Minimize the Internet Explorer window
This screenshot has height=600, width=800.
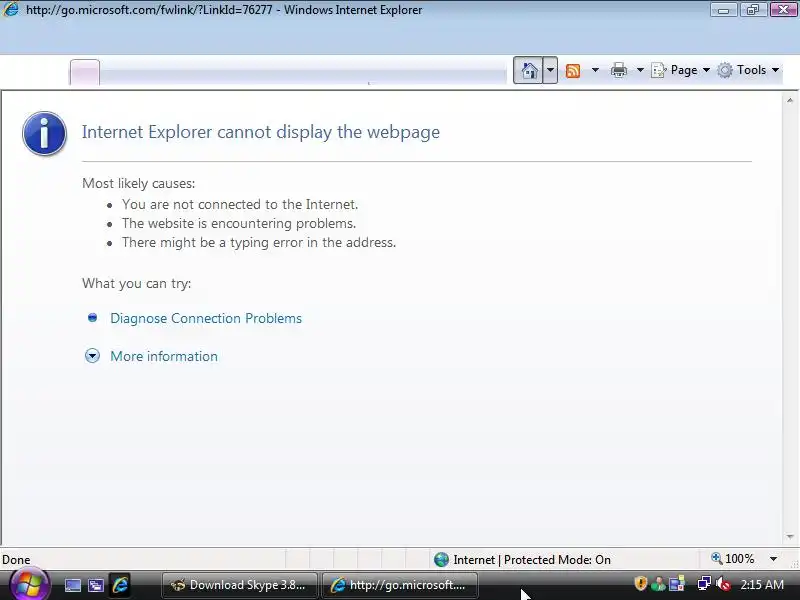tap(723, 10)
